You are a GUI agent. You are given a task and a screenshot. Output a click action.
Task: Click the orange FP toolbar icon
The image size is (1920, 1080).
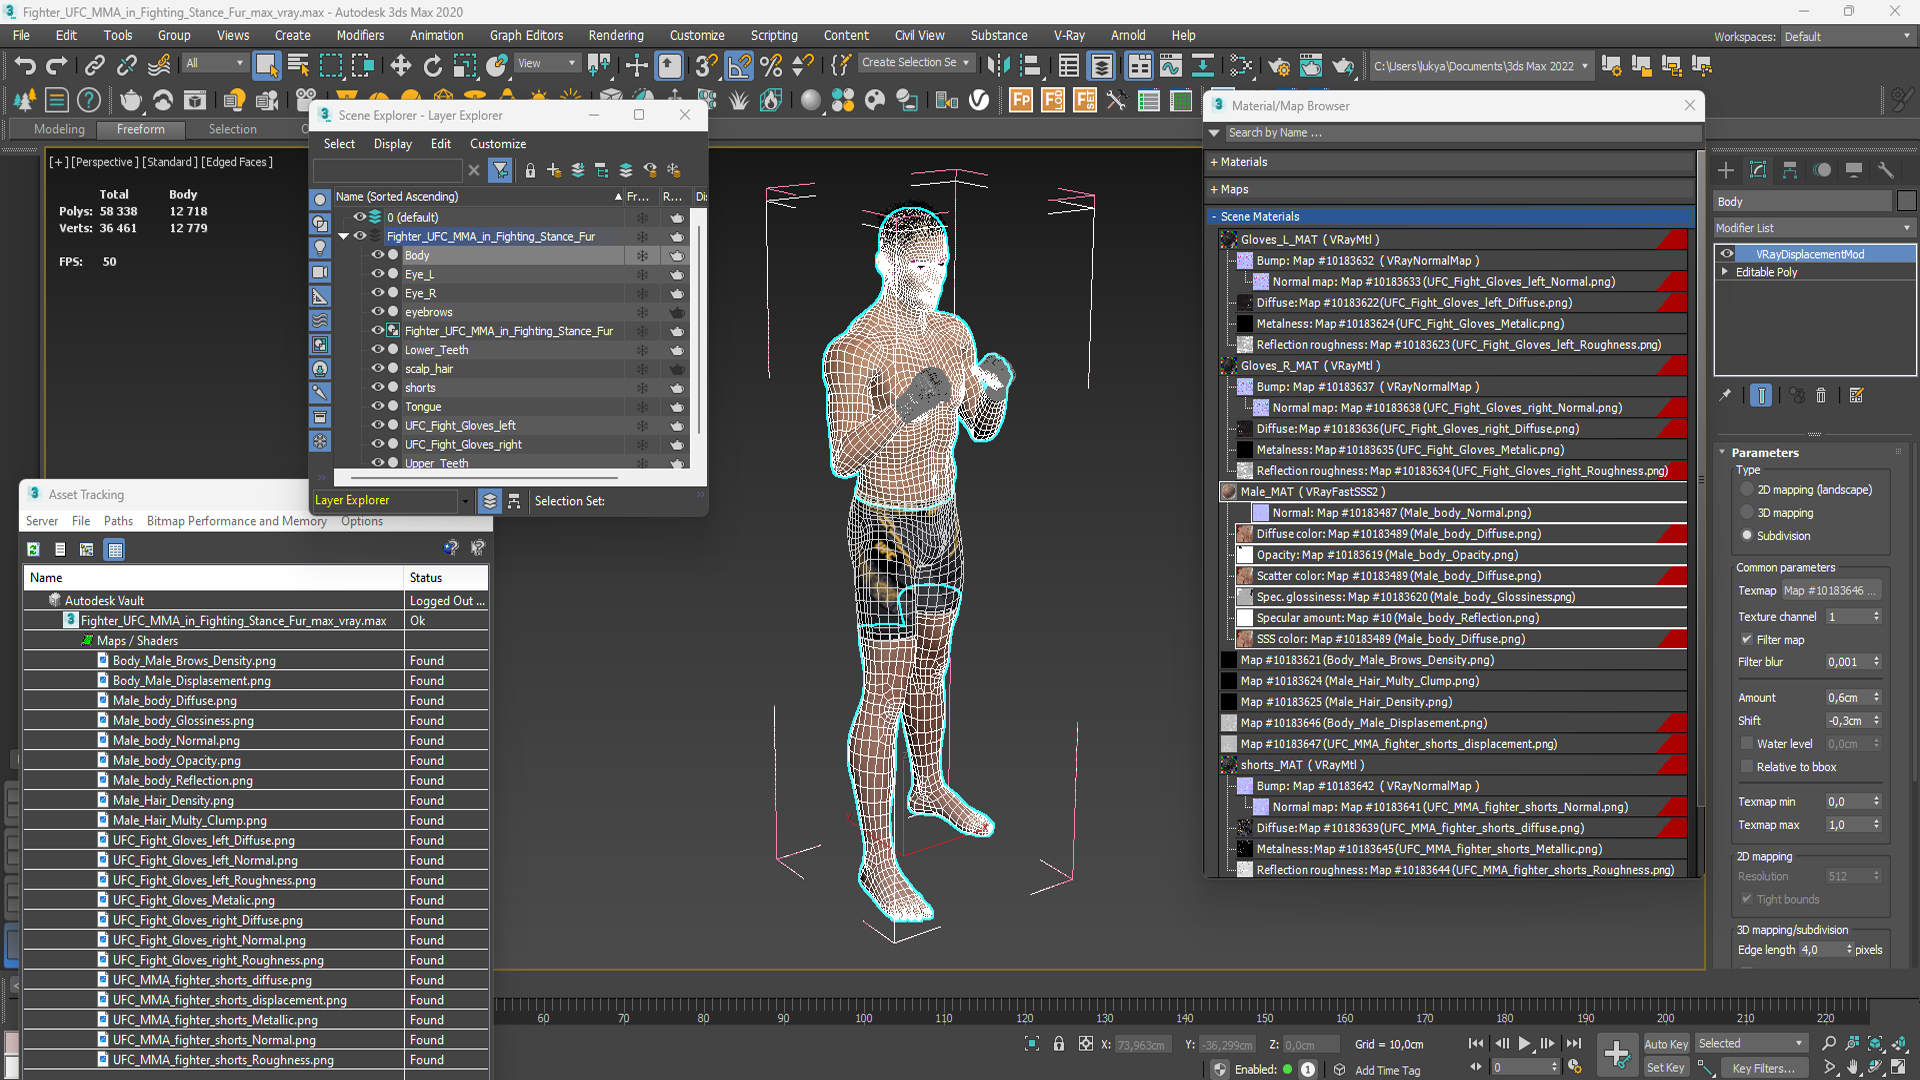click(1021, 100)
